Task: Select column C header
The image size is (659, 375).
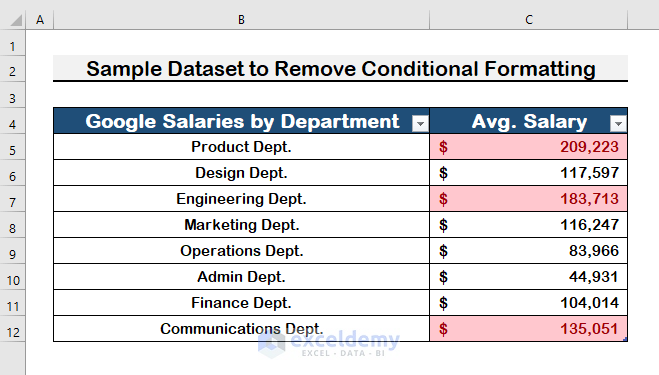Action: pos(529,20)
